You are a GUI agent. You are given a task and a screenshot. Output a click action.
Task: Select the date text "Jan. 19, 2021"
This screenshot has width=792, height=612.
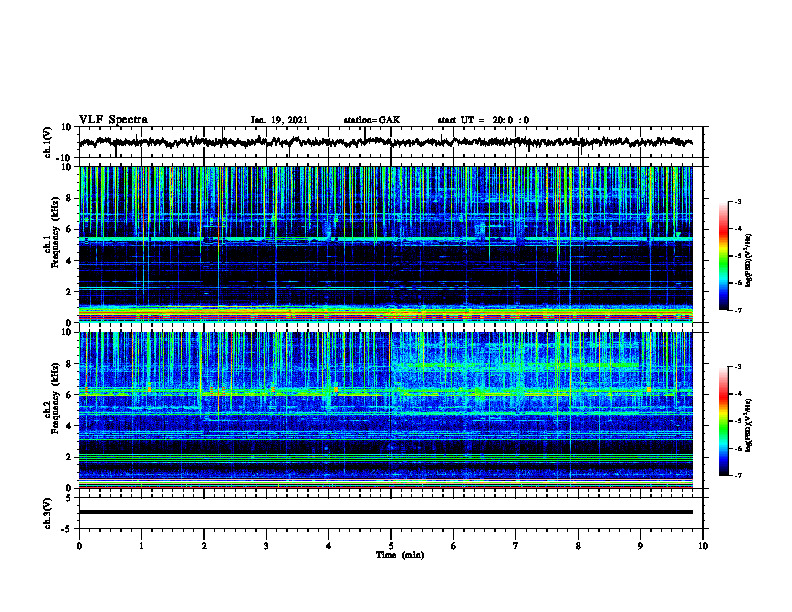coord(279,120)
